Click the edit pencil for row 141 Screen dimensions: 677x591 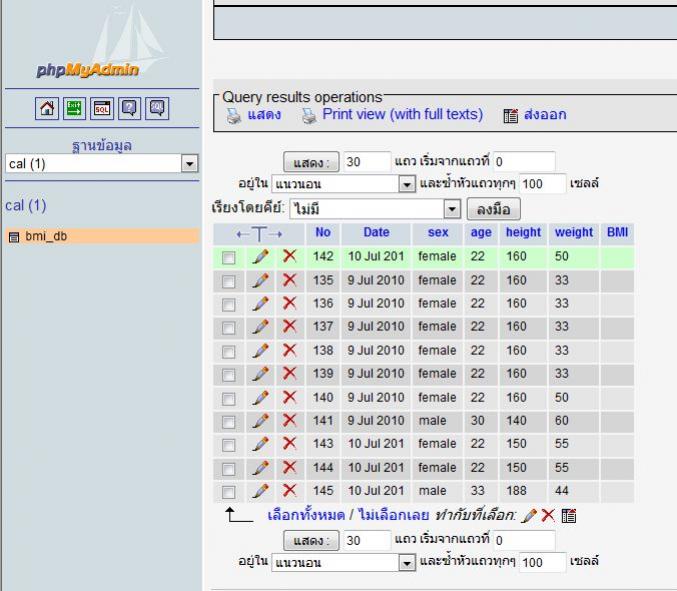(x=260, y=420)
